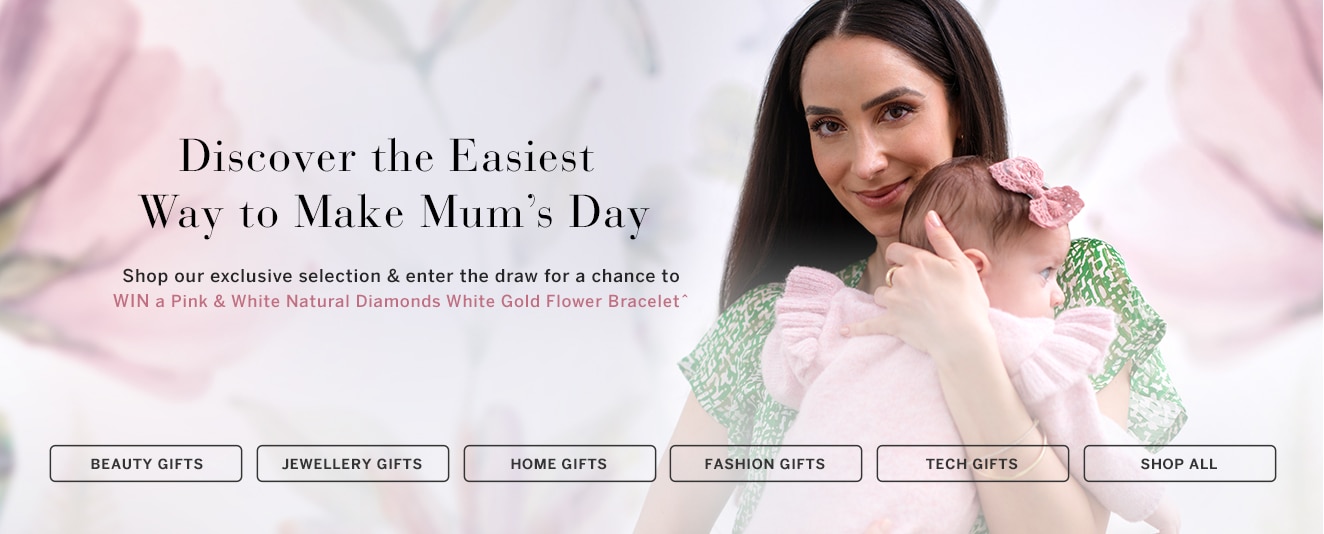Click the gold ring on mother's finger

pos(890,275)
